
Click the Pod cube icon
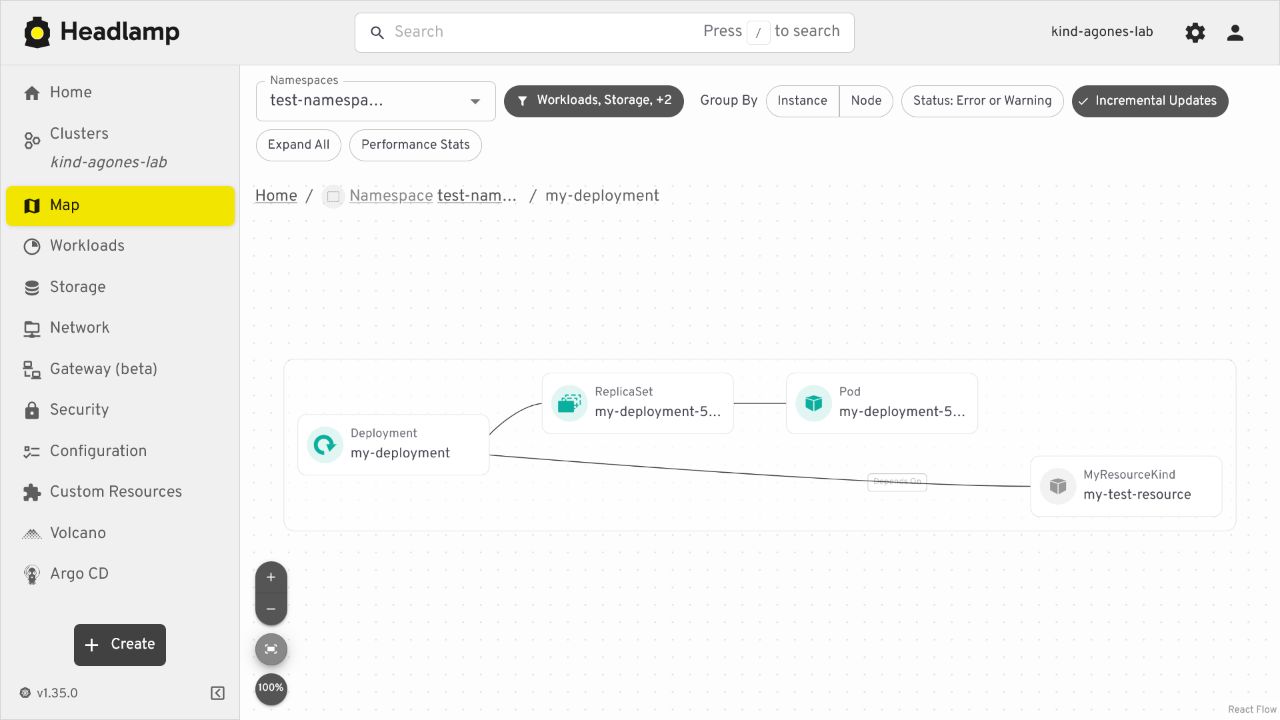click(x=813, y=403)
